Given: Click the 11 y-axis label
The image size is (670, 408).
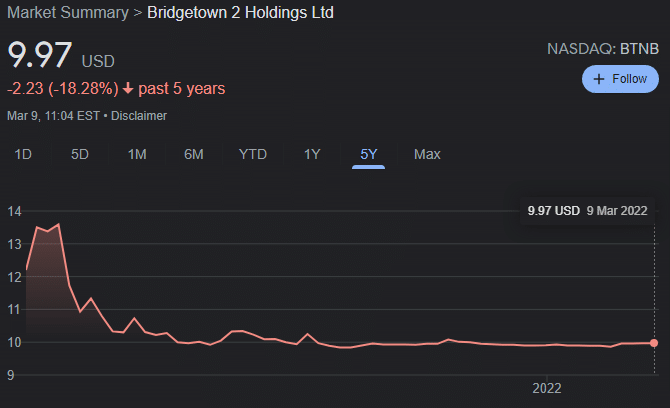Looking at the screenshot, I should pos(14,310).
